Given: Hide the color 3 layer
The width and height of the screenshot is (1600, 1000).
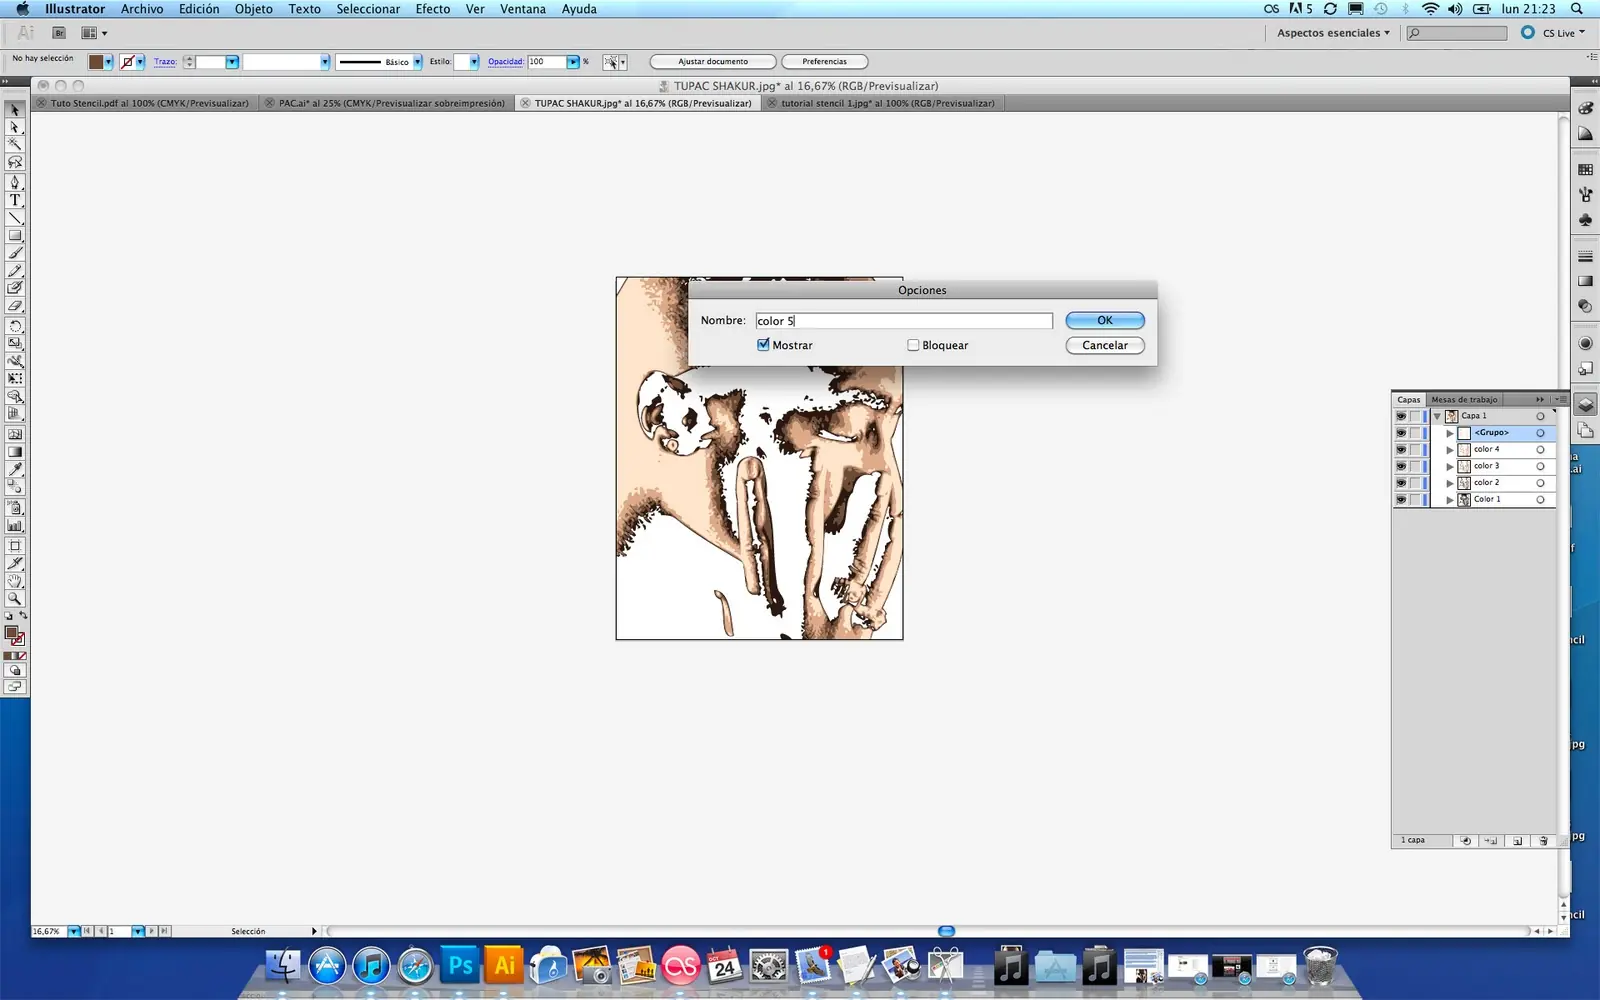Looking at the screenshot, I should [x=1401, y=466].
